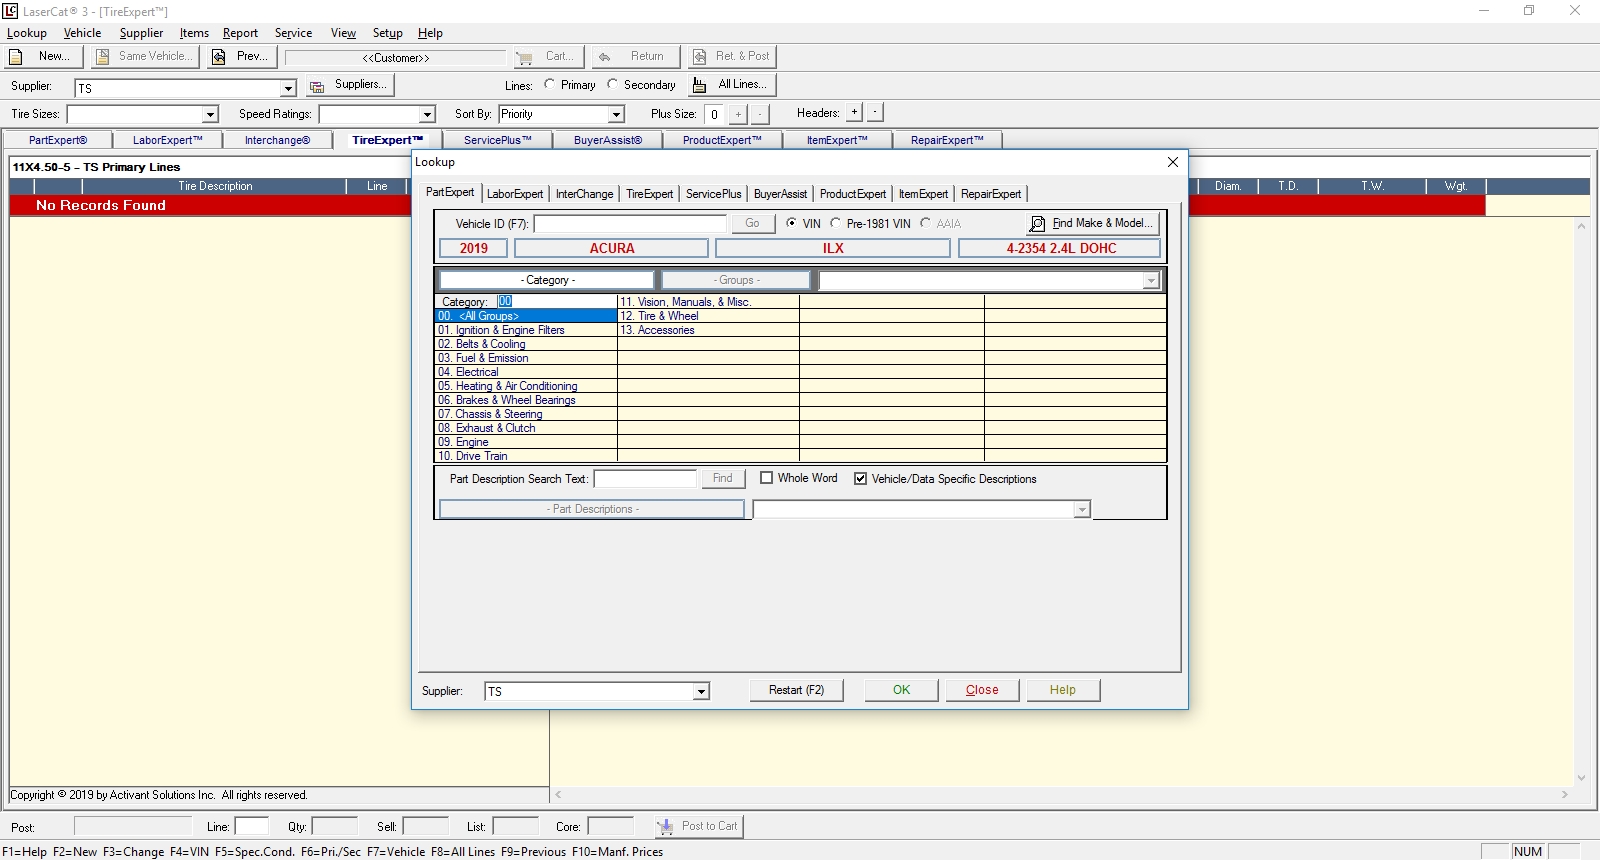The height and width of the screenshot is (860, 1600).
Task: Click the Same Vehicle toolbar icon
Action: pos(102,57)
